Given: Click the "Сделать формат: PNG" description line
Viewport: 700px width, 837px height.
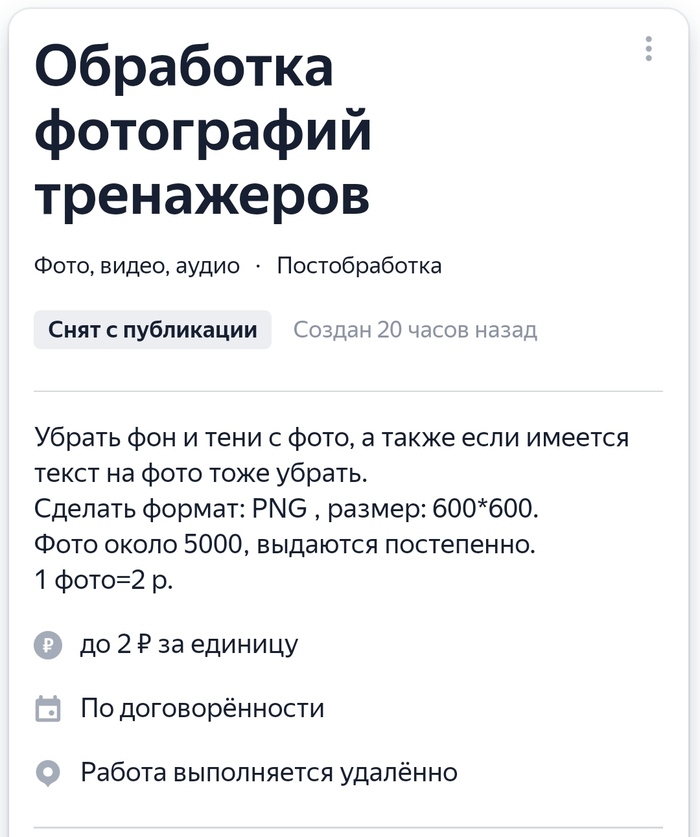Looking at the screenshot, I should coord(286,508).
